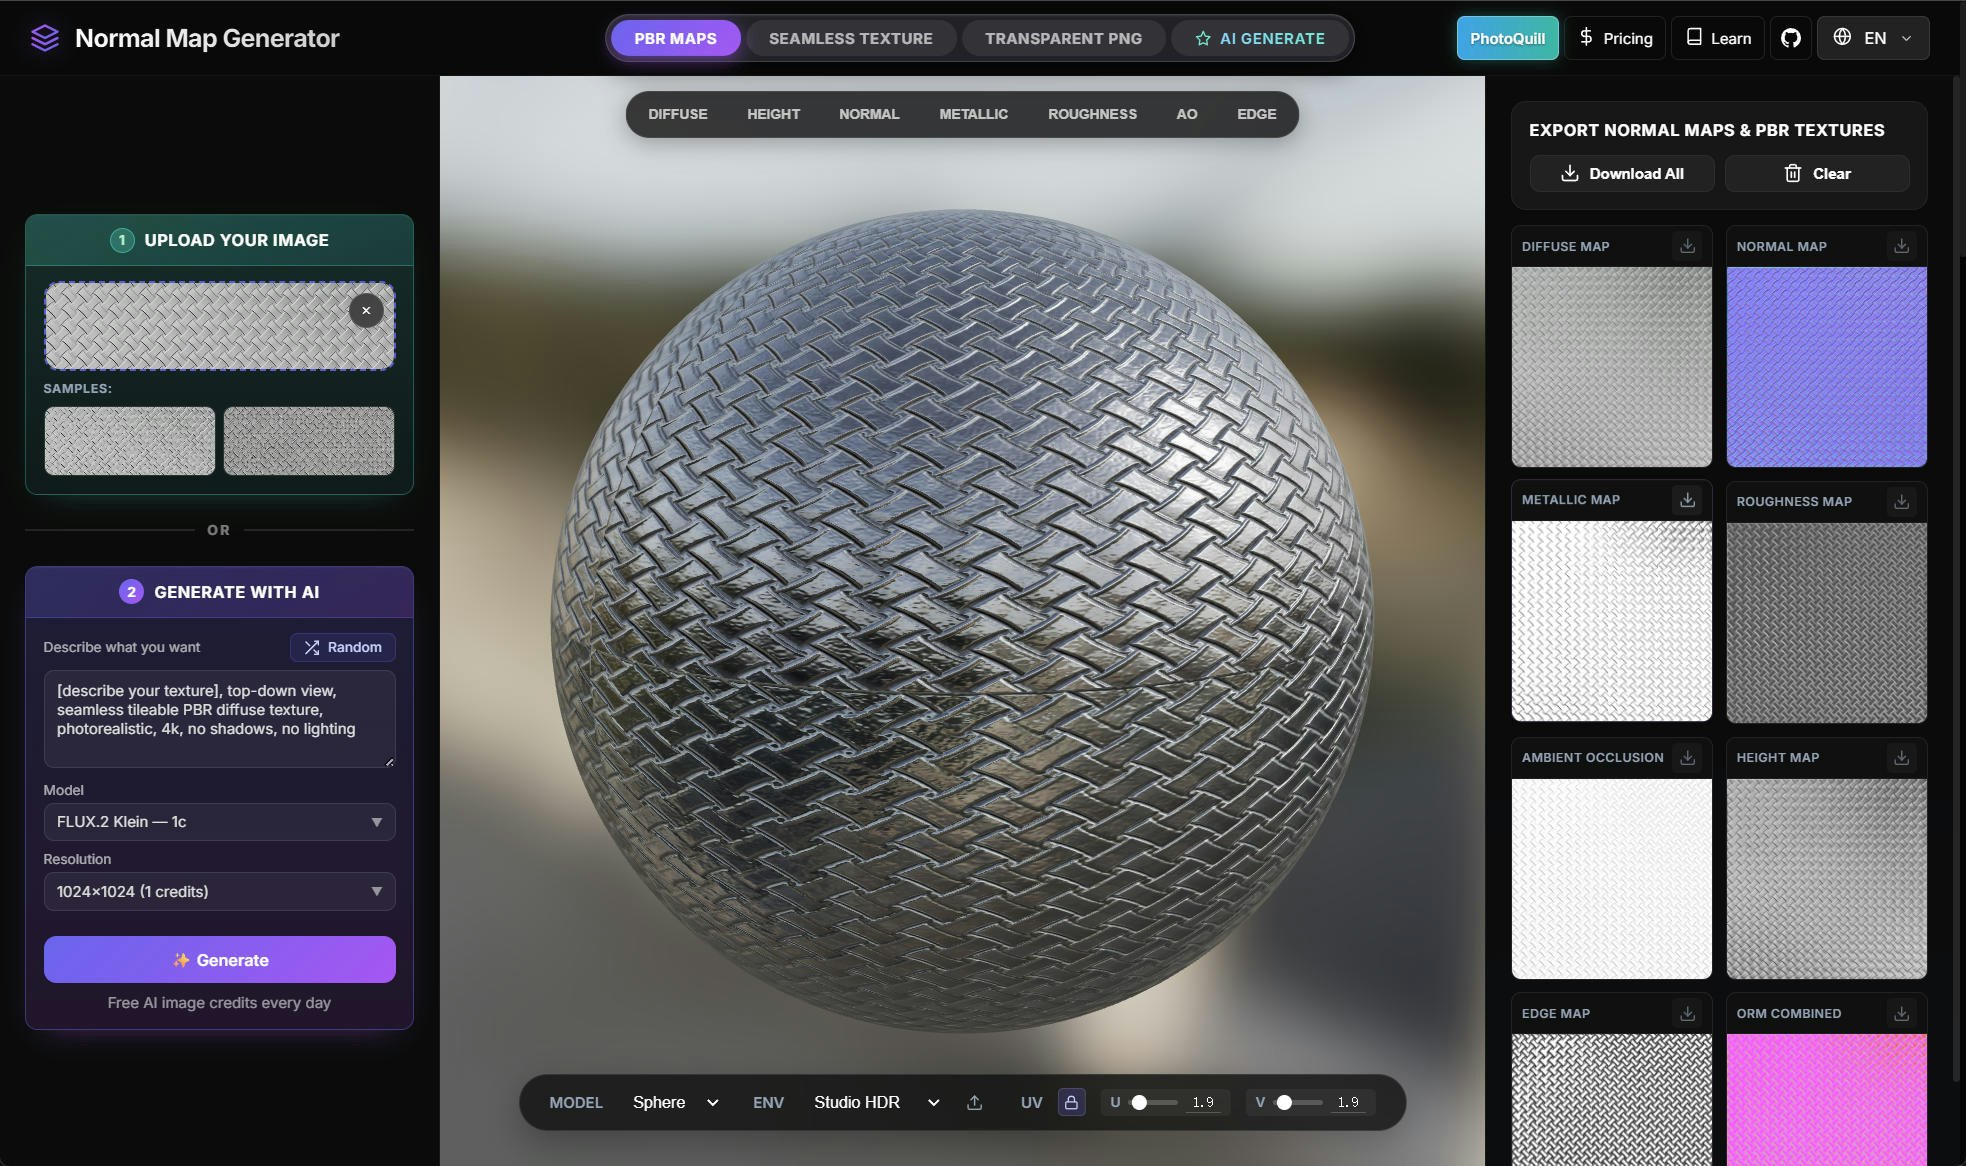Viewport: 1966px width, 1166px height.
Task: Open the FLUX.2 Klein model dropdown
Action: pos(219,822)
